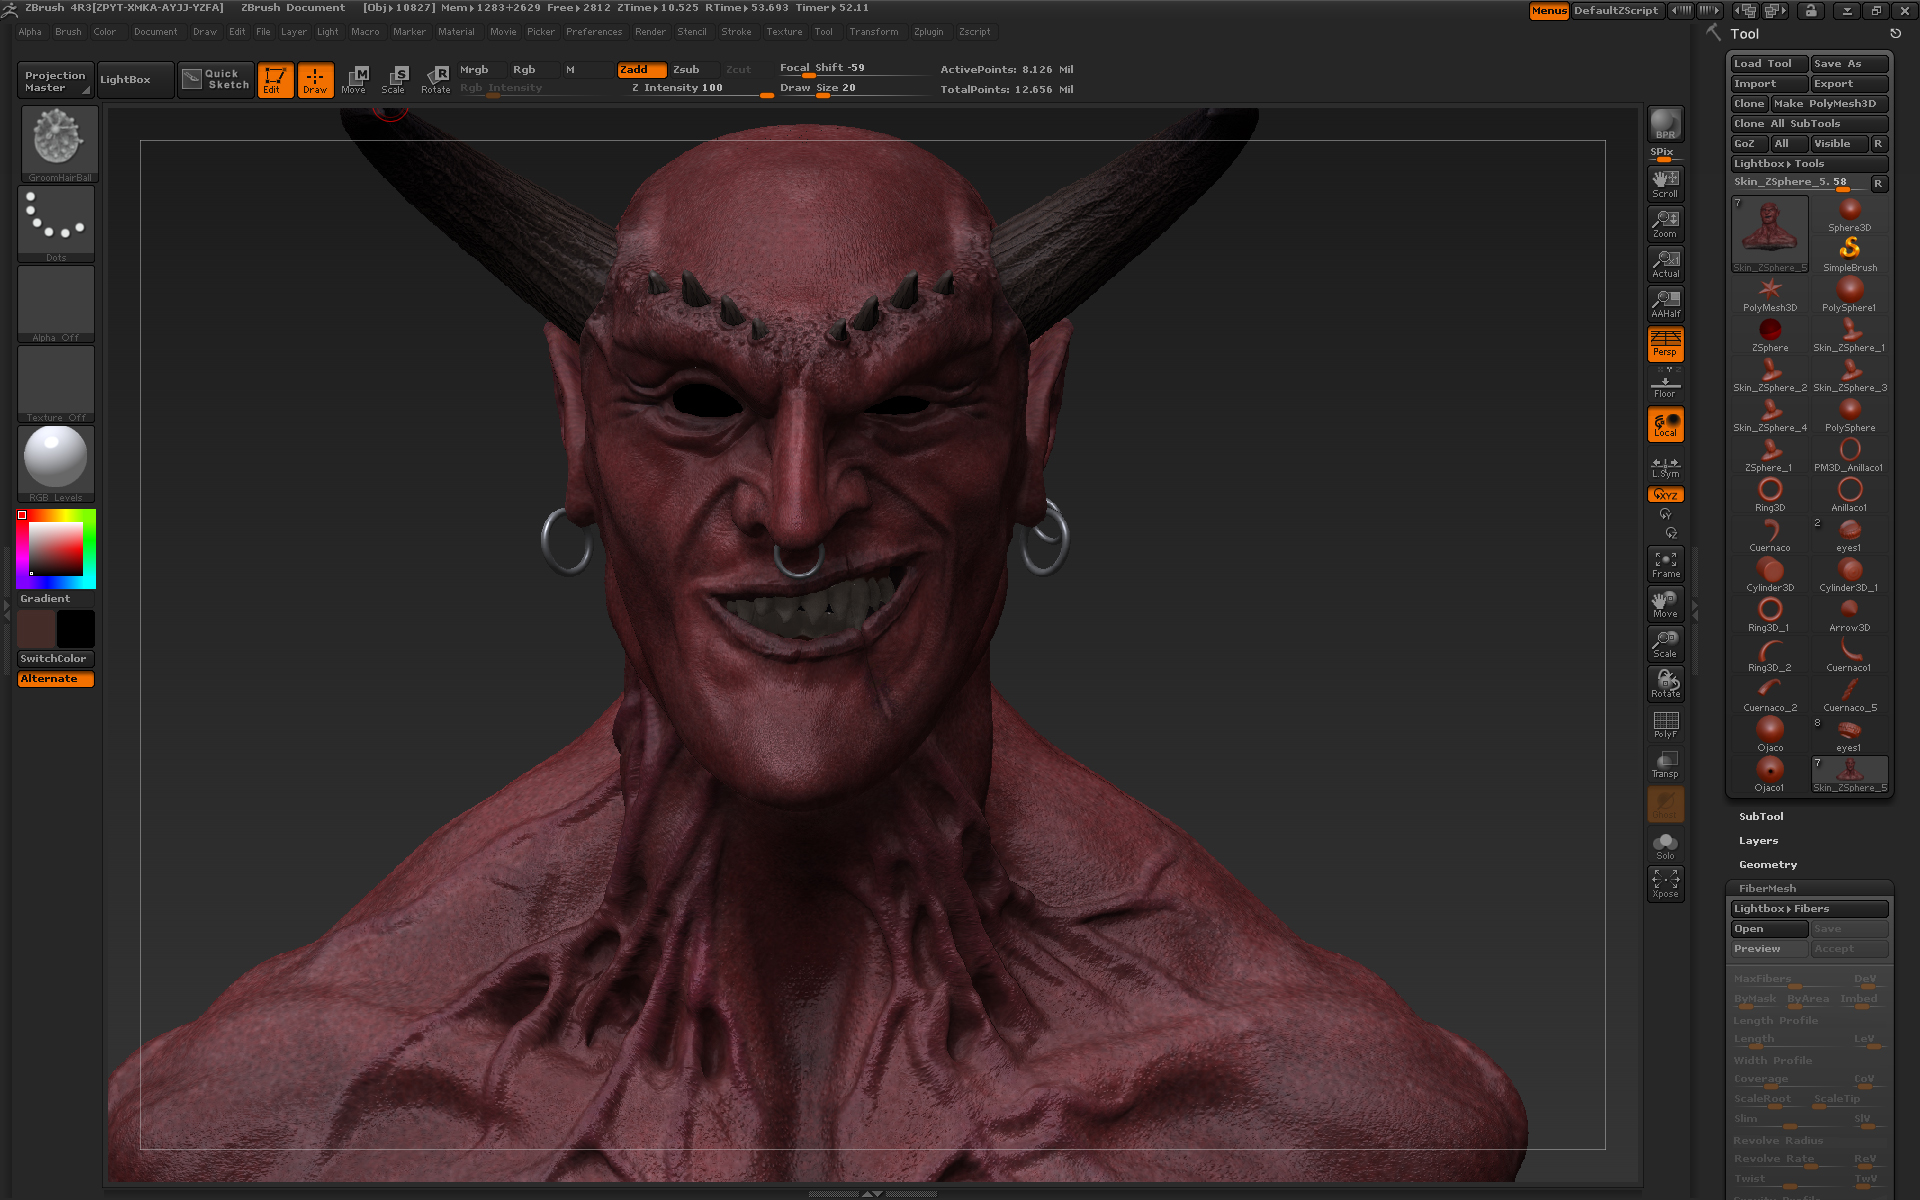The image size is (1920, 1200).
Task: Select the Scale transform mode icon
Action: click(x=393, y=79)
